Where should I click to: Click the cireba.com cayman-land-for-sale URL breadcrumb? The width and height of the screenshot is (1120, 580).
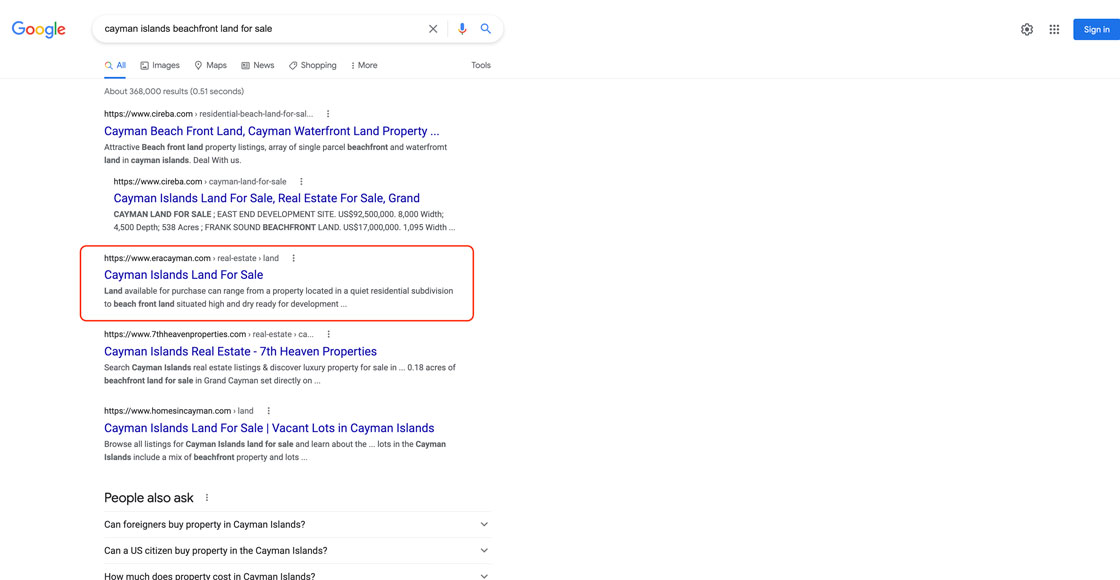(x=200, y=181)
